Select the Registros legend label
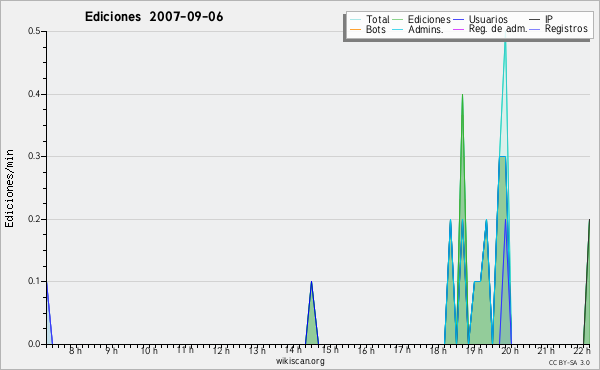 pyautogui.click(x=566, y=29)
